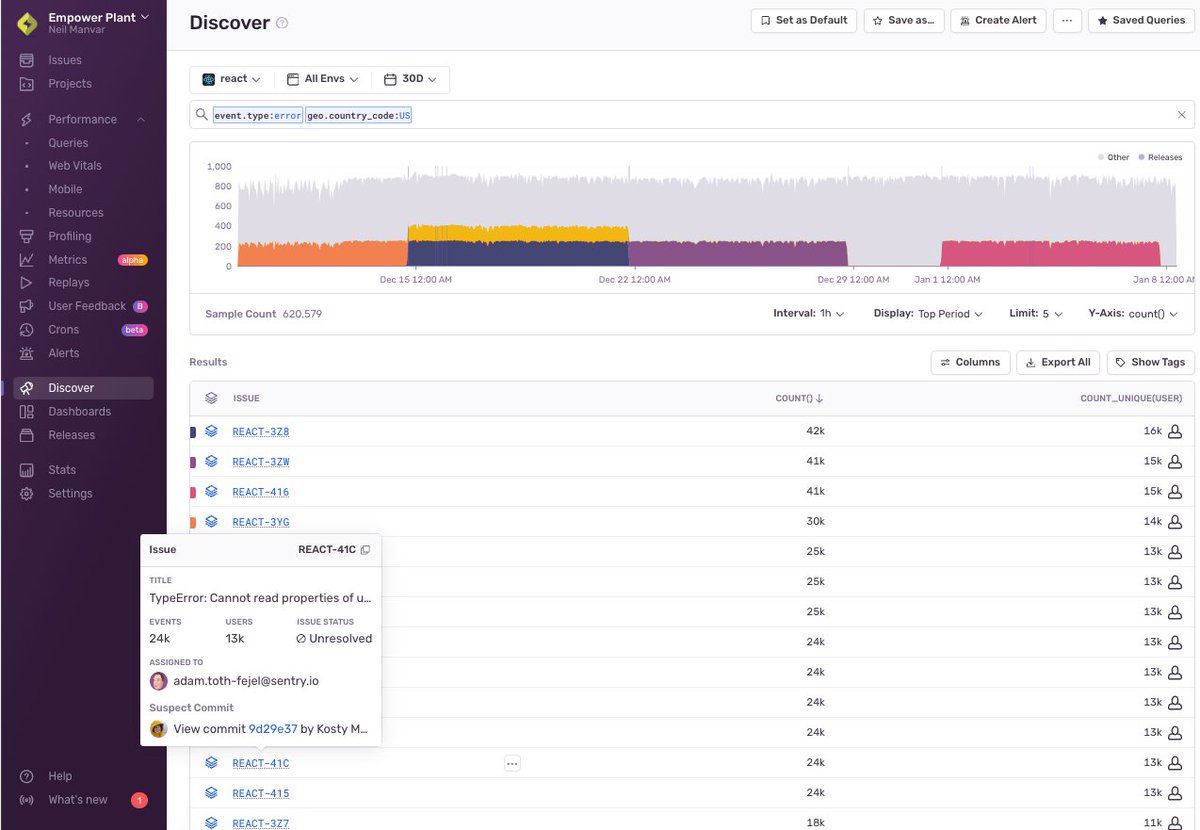1200x830 pixels.
Task: Open issue link REACT-415
Action: point(261,793)
